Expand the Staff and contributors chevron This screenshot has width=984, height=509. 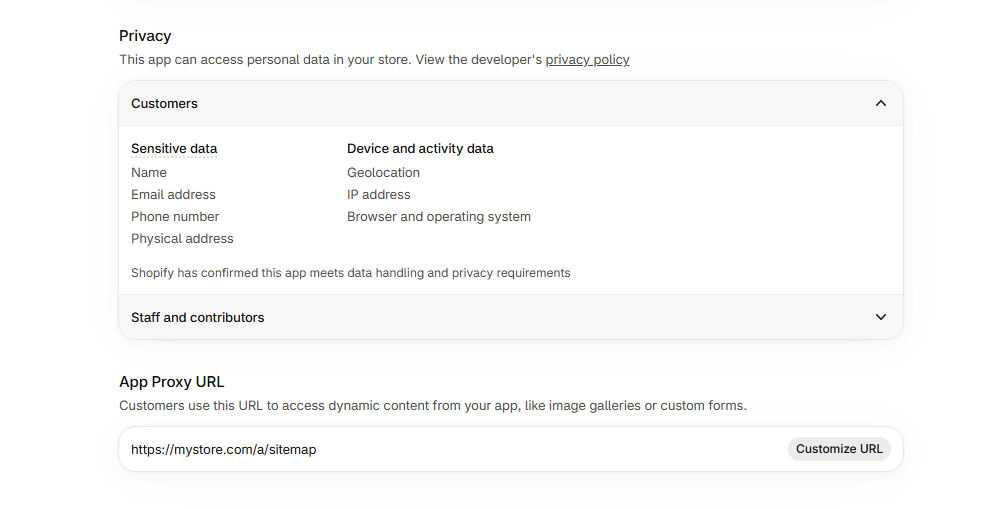(880, 318)
